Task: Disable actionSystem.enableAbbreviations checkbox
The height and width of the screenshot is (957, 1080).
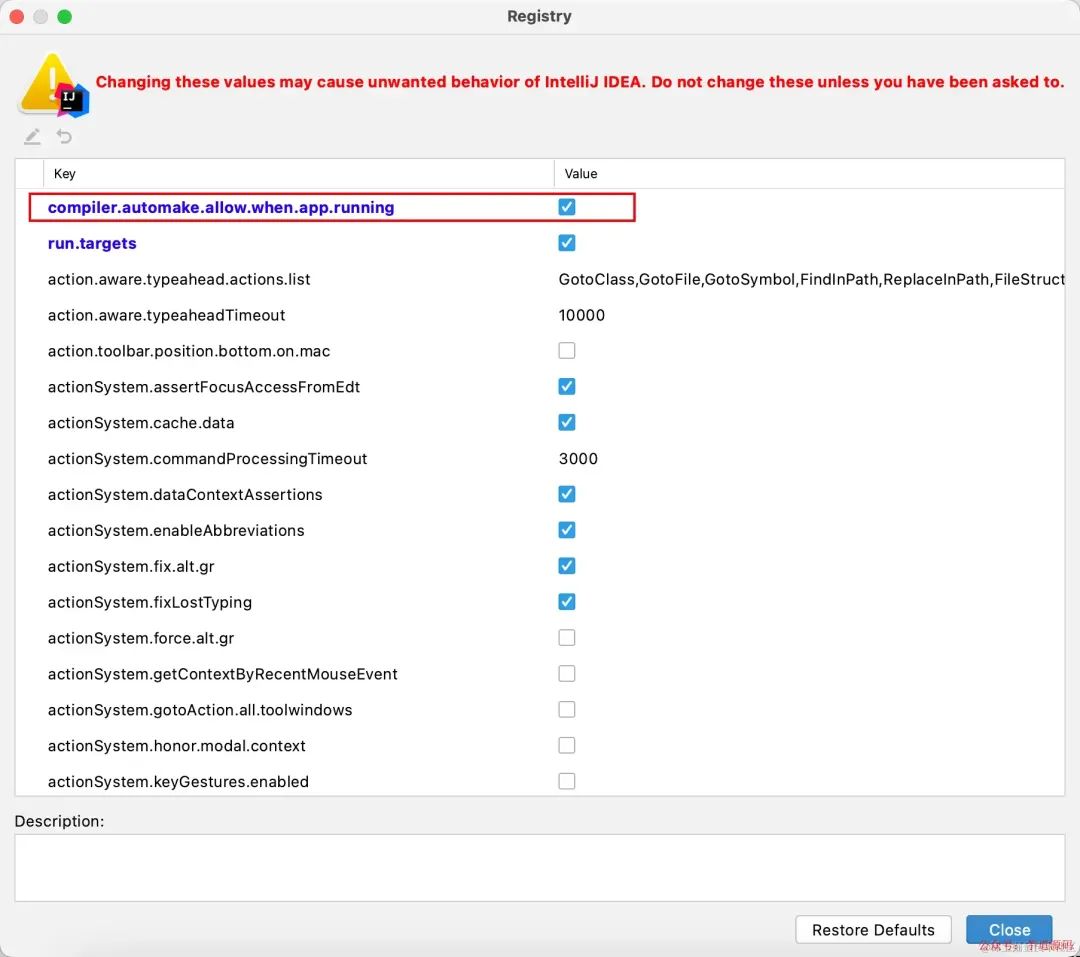Action: click(x=567, y=530)
